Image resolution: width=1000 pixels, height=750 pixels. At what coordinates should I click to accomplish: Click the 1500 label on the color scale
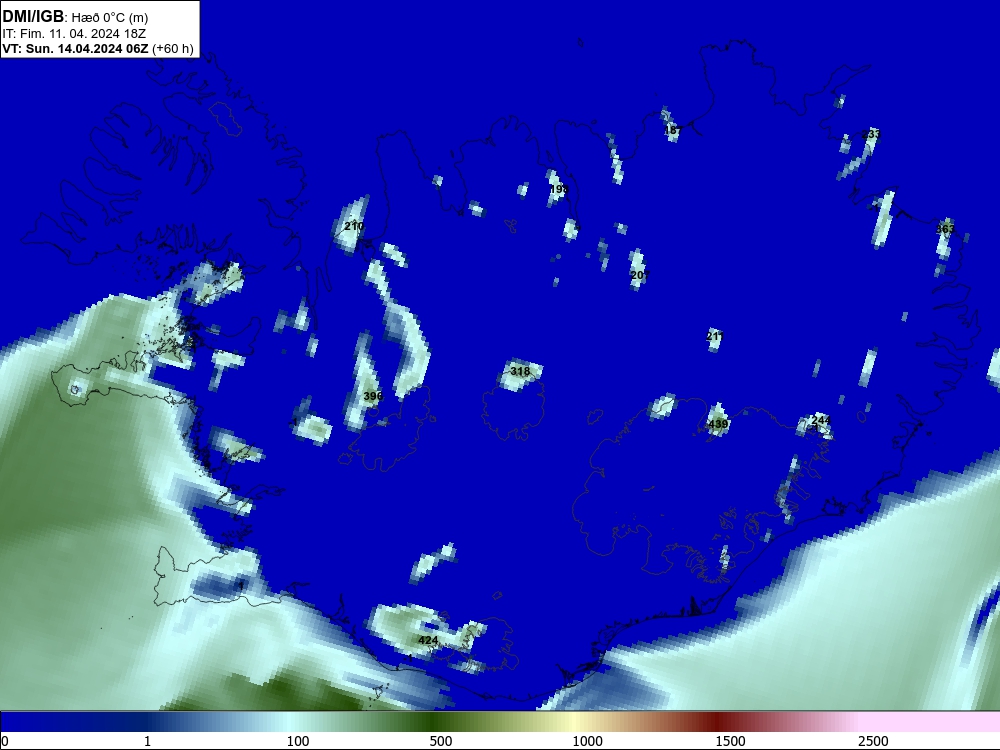tap(730, 741)
